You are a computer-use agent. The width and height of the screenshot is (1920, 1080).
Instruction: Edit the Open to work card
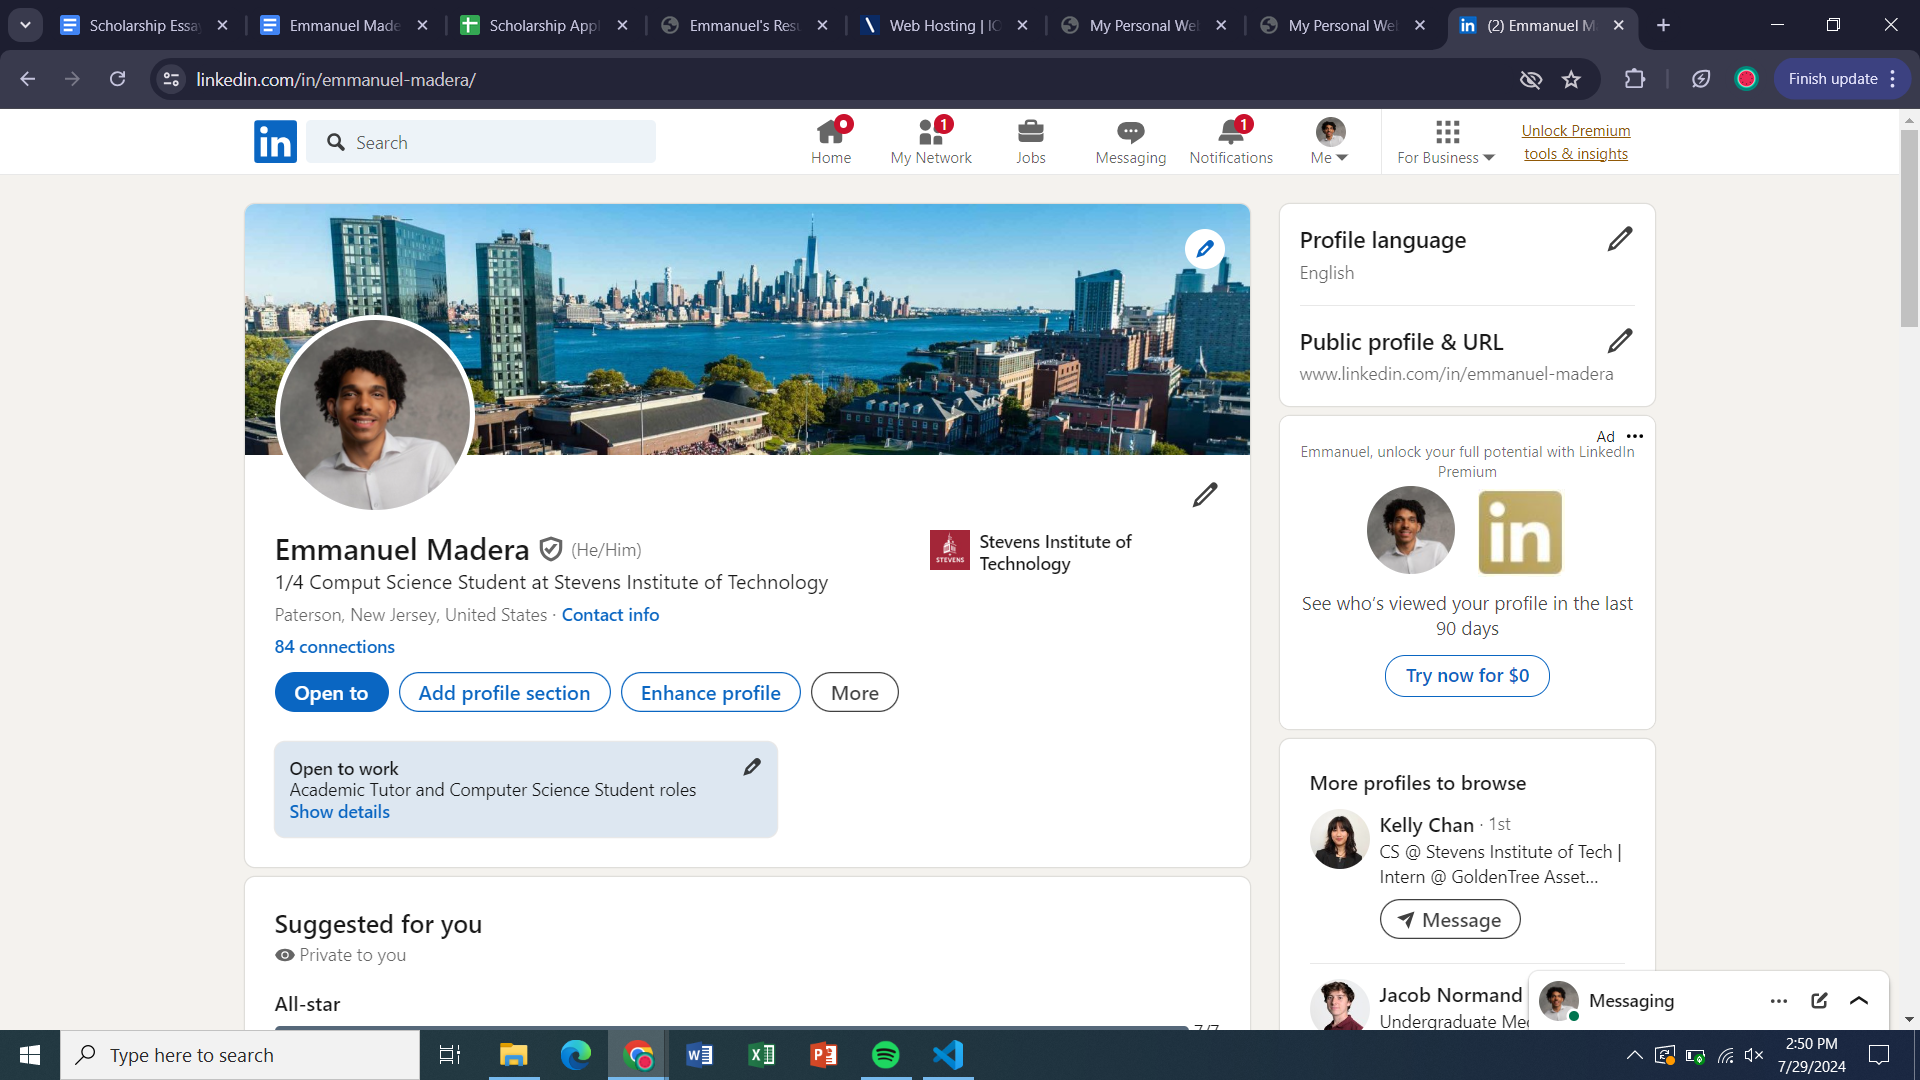click(x=752, y=767)
